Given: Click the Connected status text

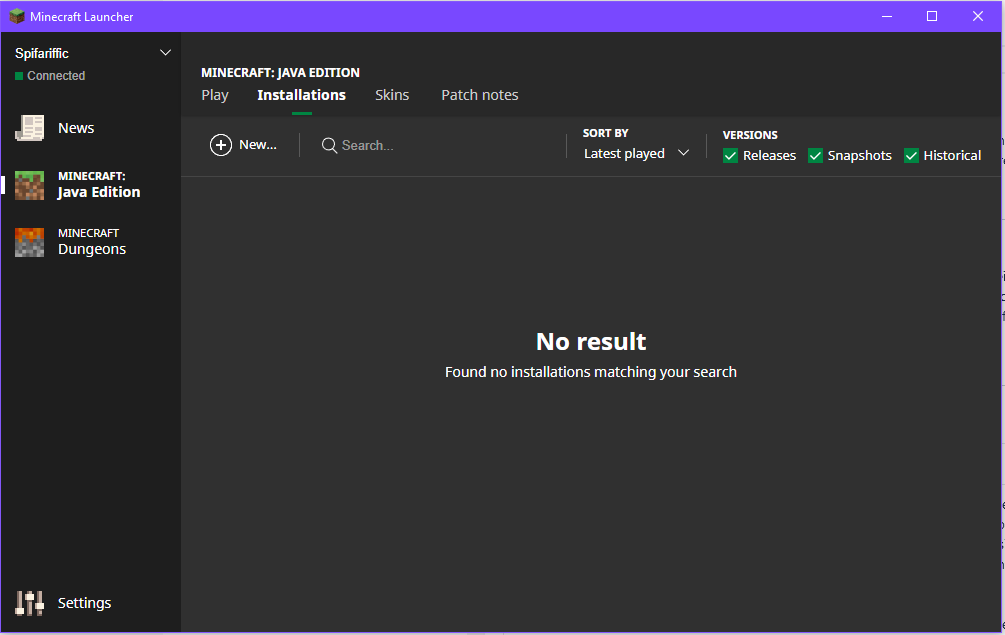Looking at the screenshot, I should pos(56,76).
